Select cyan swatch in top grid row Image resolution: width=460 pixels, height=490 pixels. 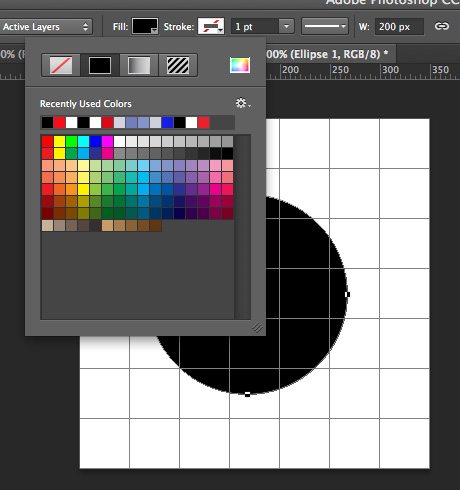click(x=83, y=141)
